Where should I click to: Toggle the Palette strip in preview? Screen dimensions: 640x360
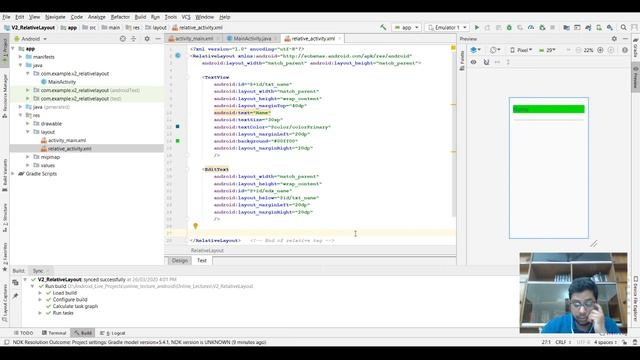coord(462,60)
